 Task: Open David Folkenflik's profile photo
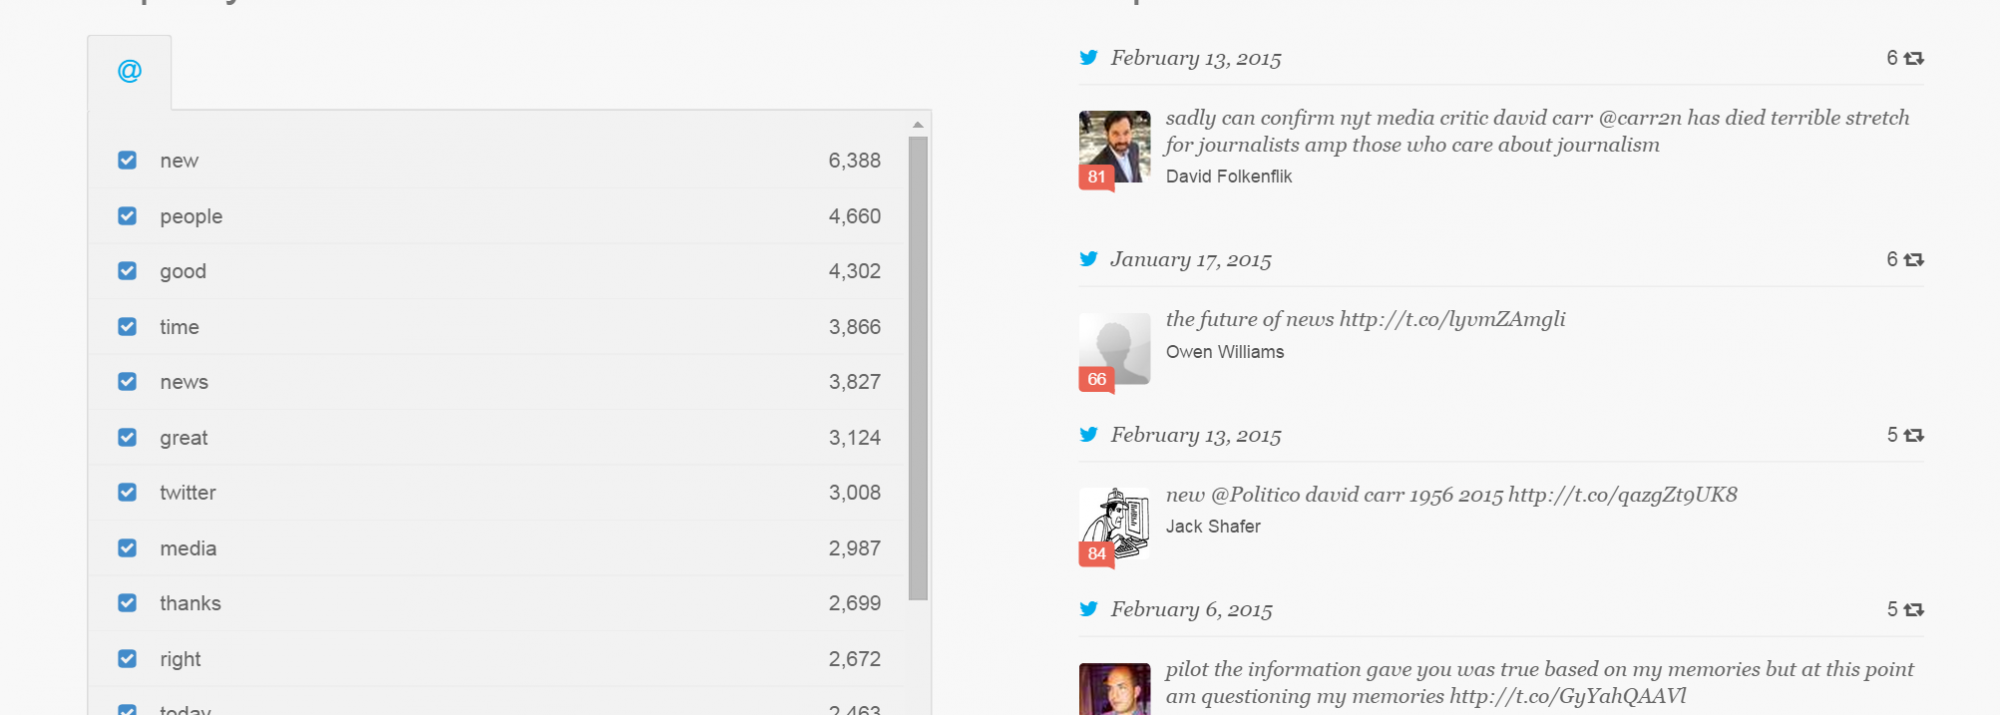[1115, 145]
